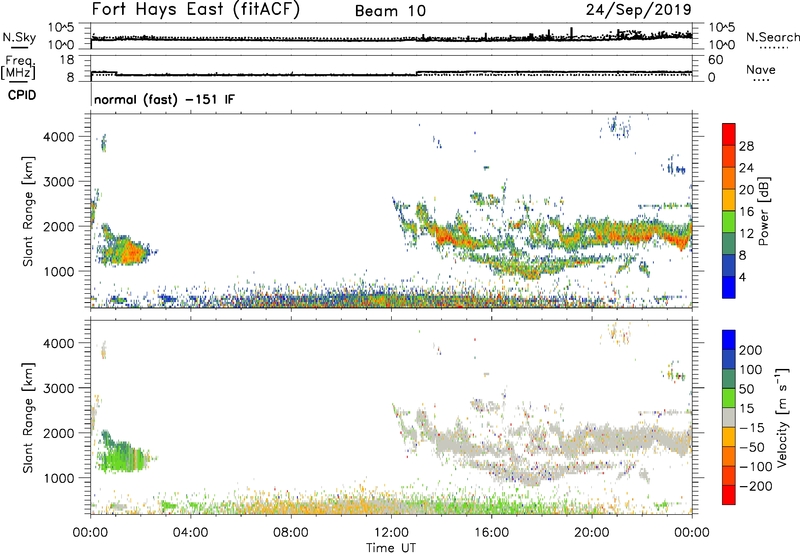
Task: Pick the yellow-orange 16–20 dB power swatch
Action: (x=729, y=199)
